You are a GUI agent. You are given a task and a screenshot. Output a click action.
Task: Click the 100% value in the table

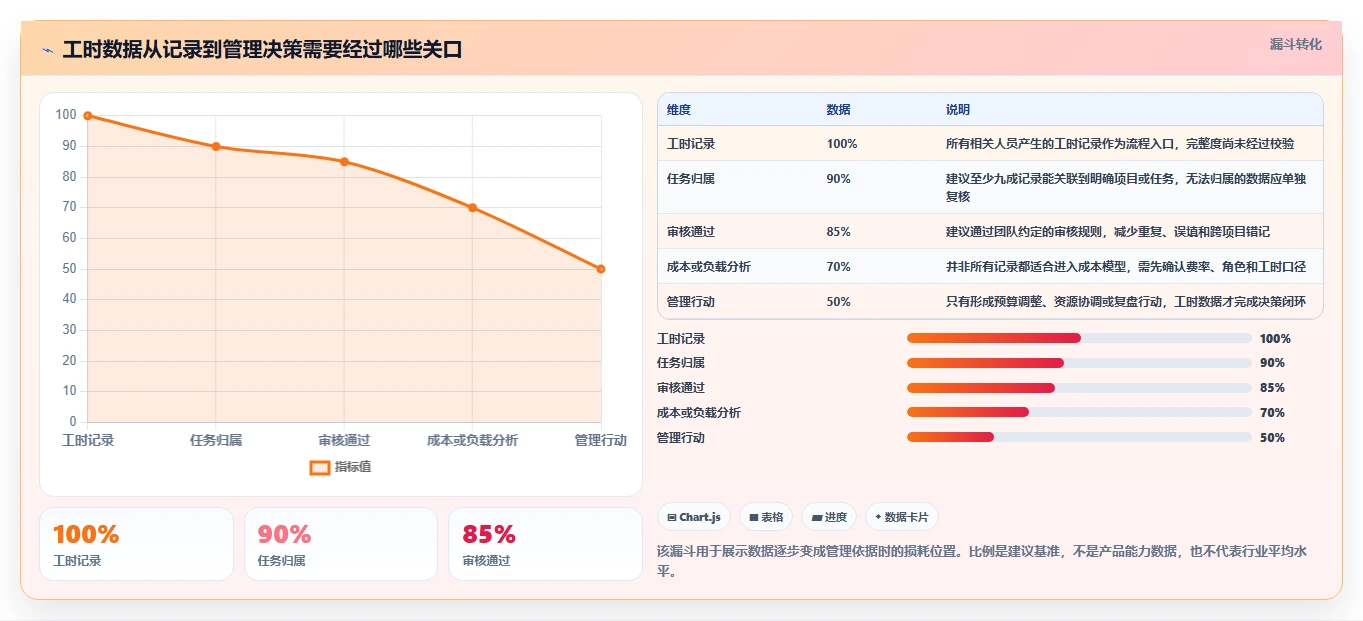842,144
